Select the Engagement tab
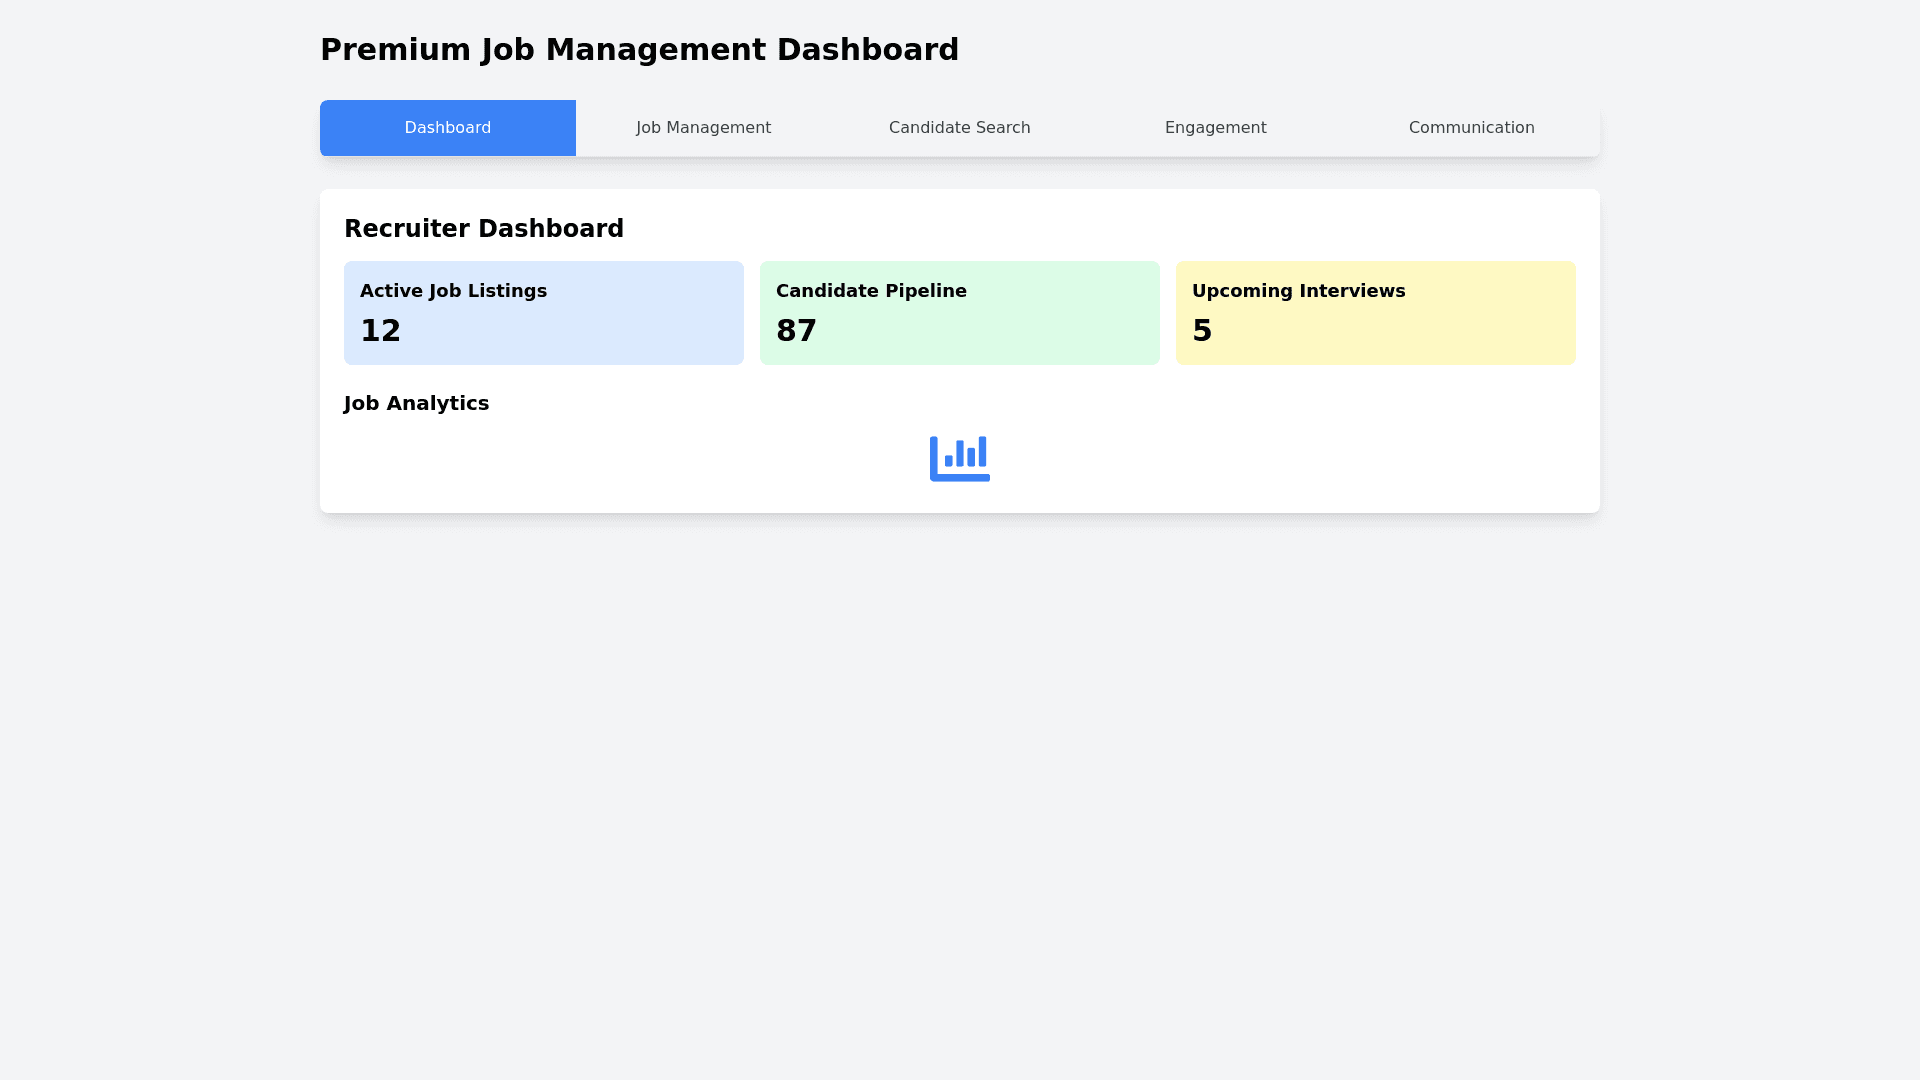This screenshot has width=1920, height=1080. 1215,128
